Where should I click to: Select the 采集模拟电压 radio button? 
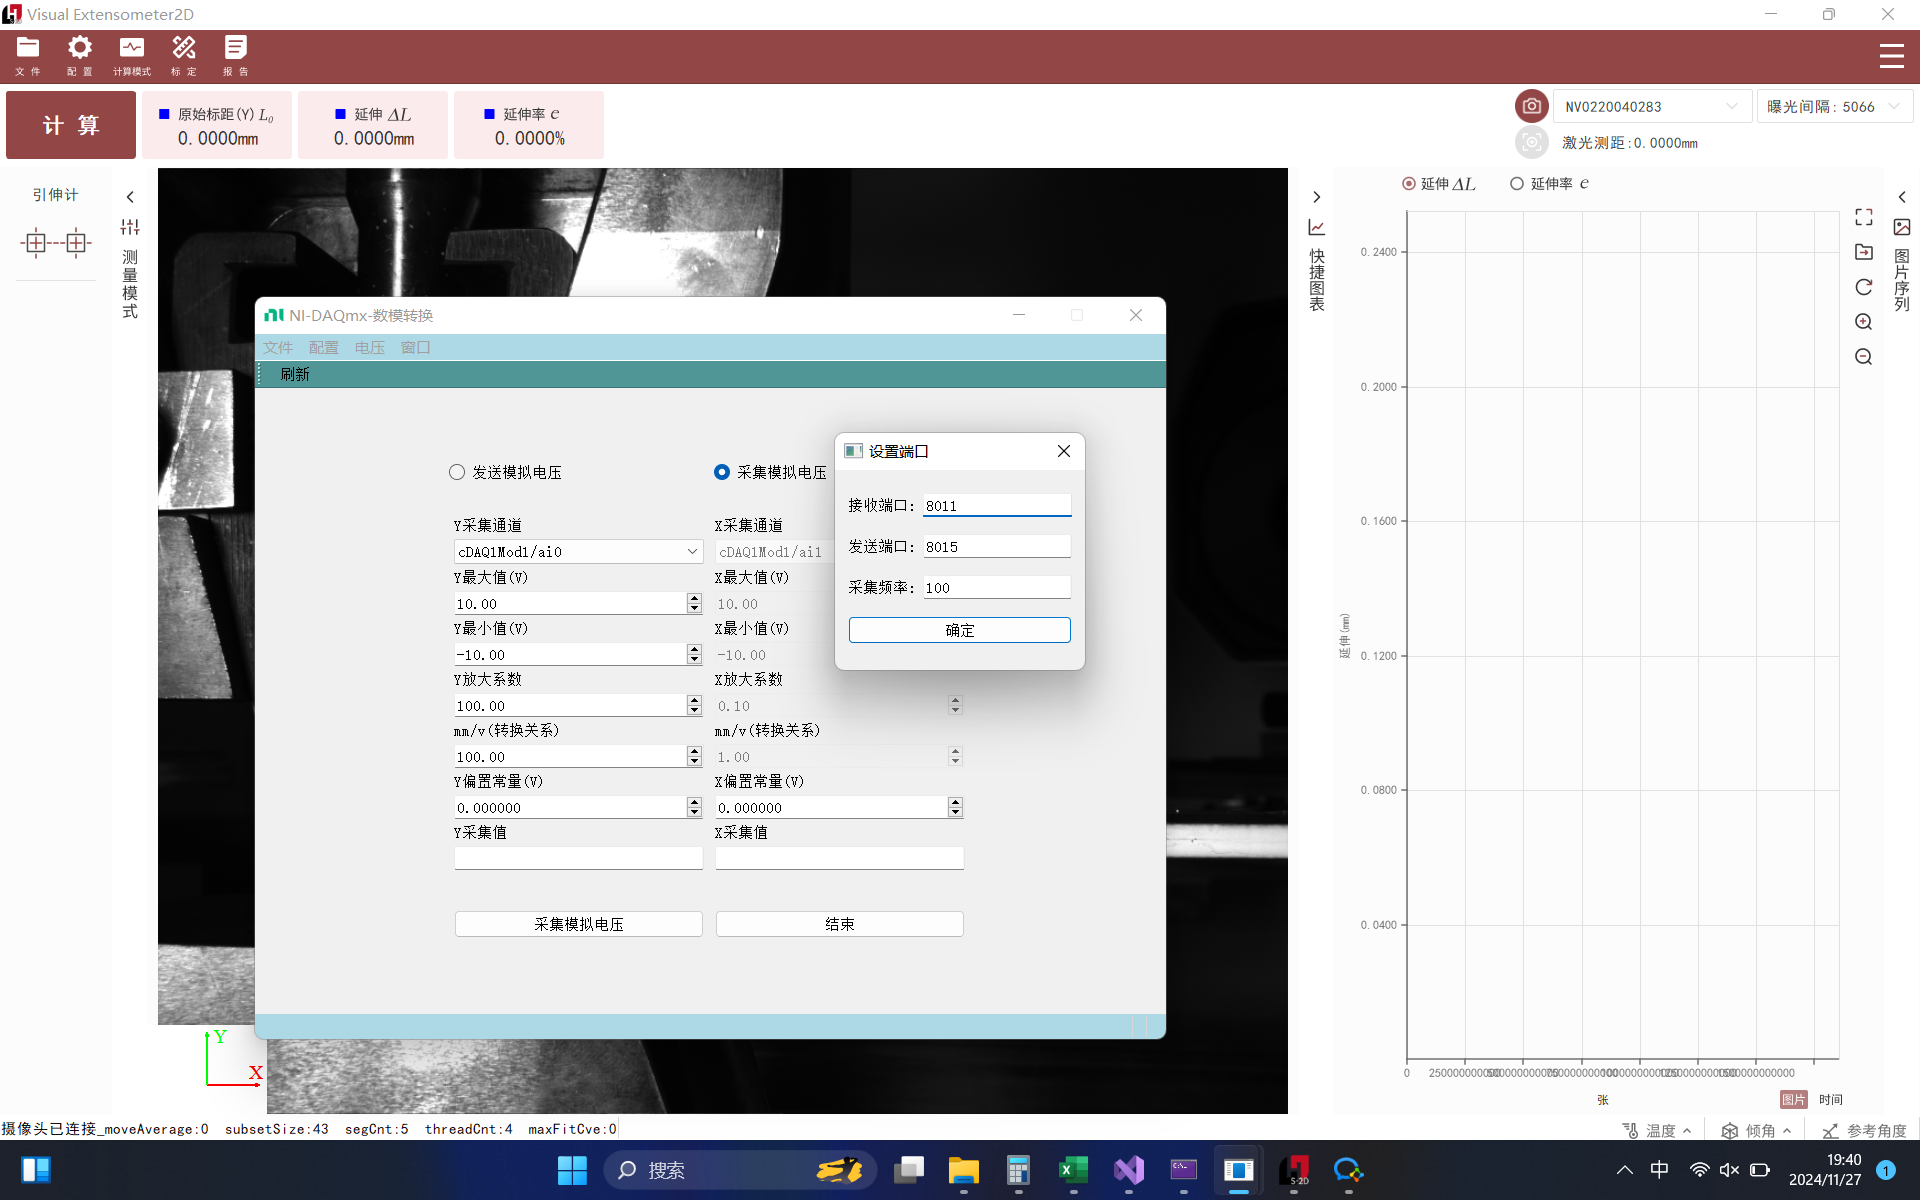tap(722, 472)
